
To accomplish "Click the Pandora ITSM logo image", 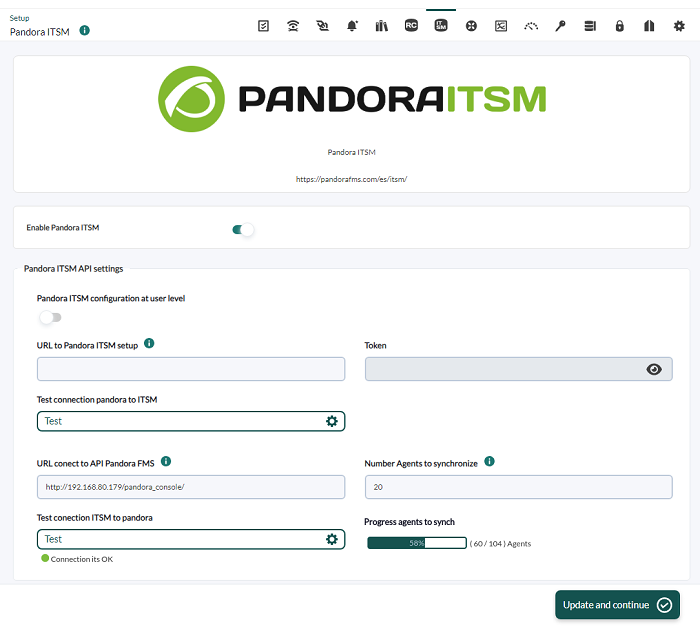I will (352, 99).
